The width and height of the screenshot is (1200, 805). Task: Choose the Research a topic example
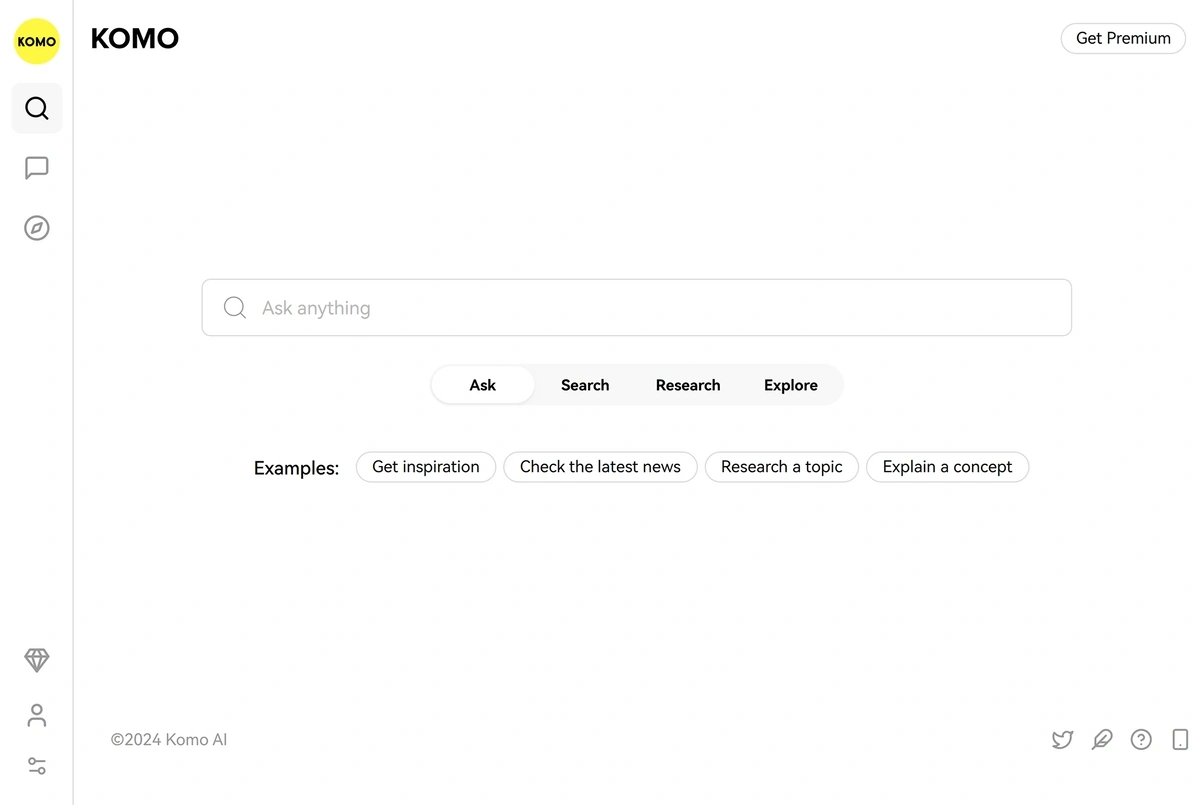[x=782, y=467]
